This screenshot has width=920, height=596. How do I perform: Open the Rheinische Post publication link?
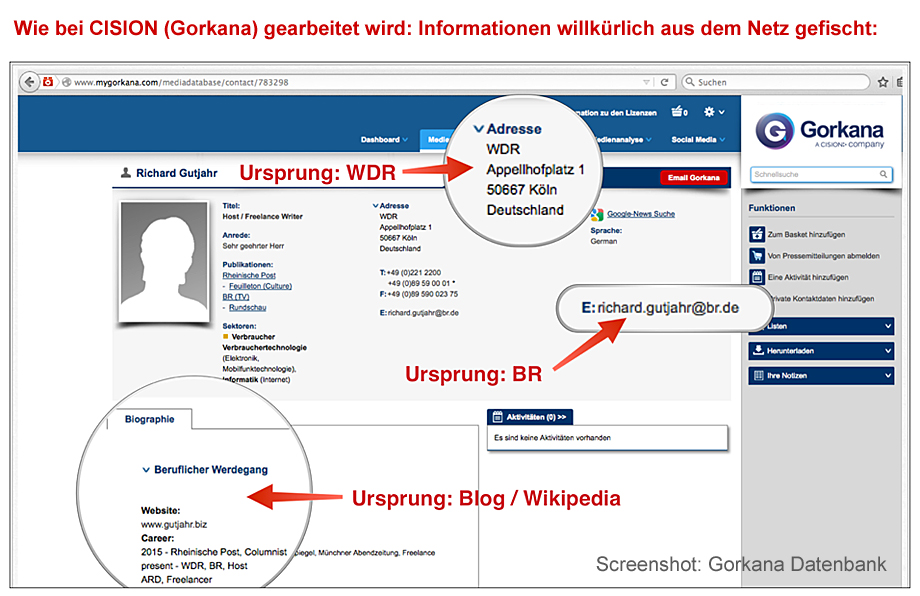point(249,275)
